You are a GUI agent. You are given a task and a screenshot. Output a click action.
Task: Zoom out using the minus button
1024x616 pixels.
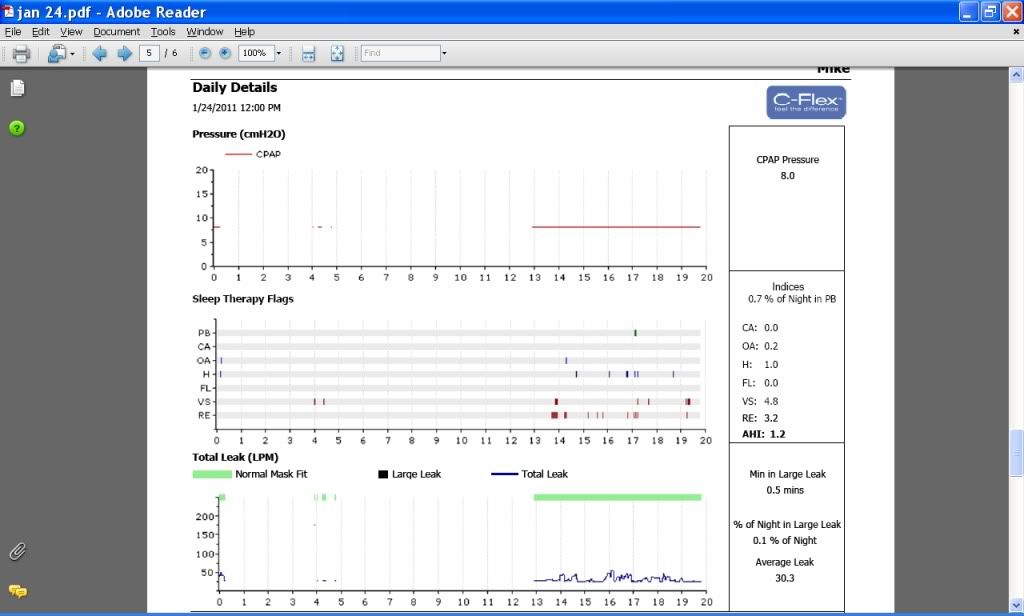coord(205,53)
